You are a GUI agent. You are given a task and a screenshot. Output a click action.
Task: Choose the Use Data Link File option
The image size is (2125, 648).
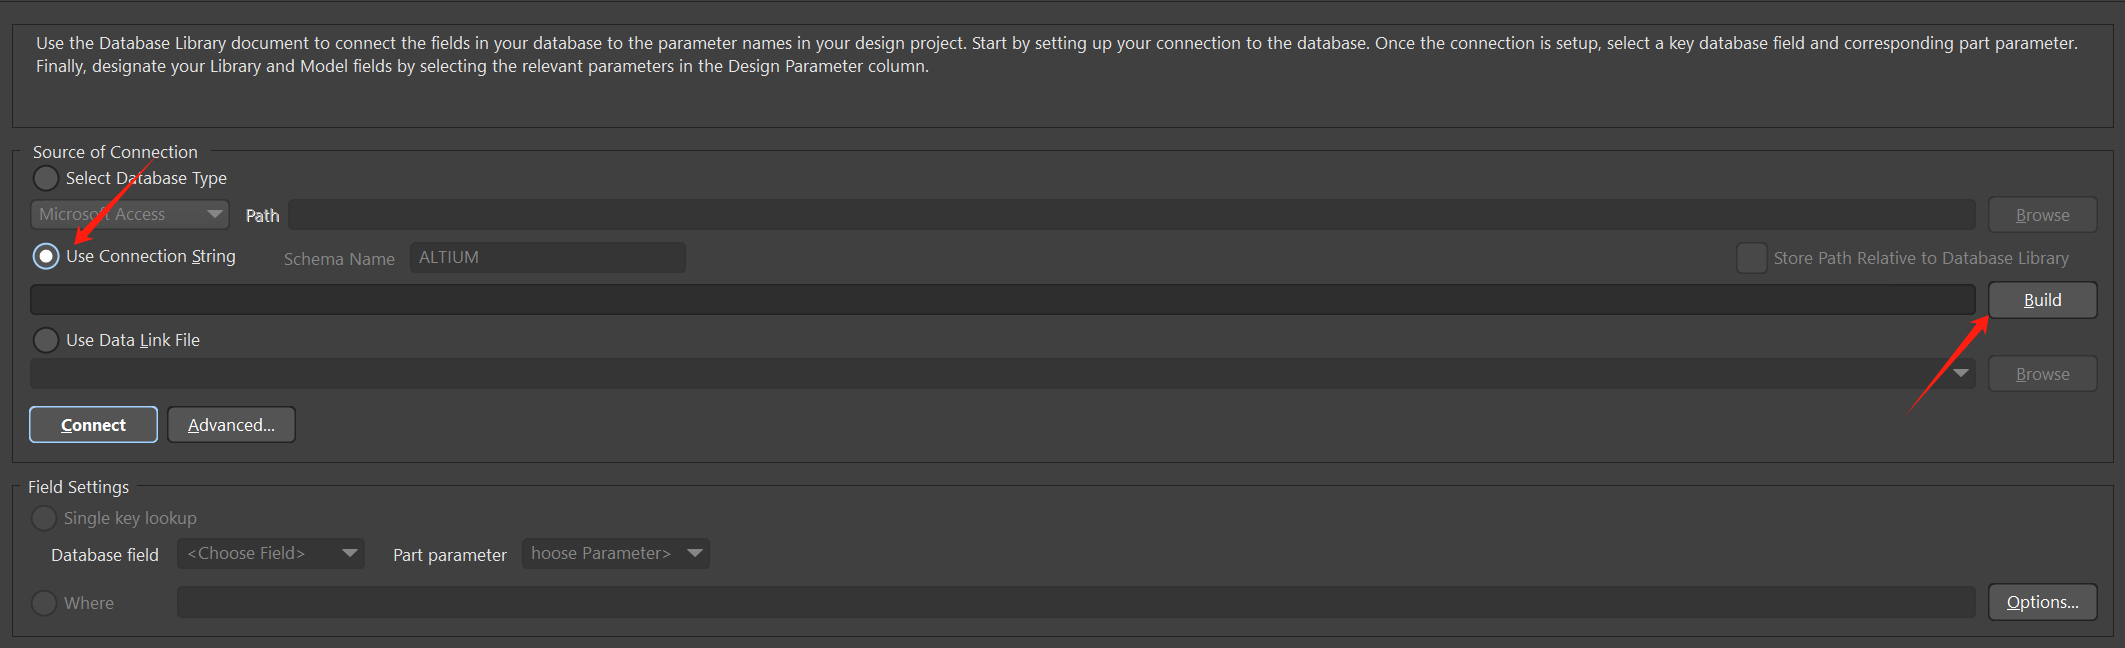point(46,340)
